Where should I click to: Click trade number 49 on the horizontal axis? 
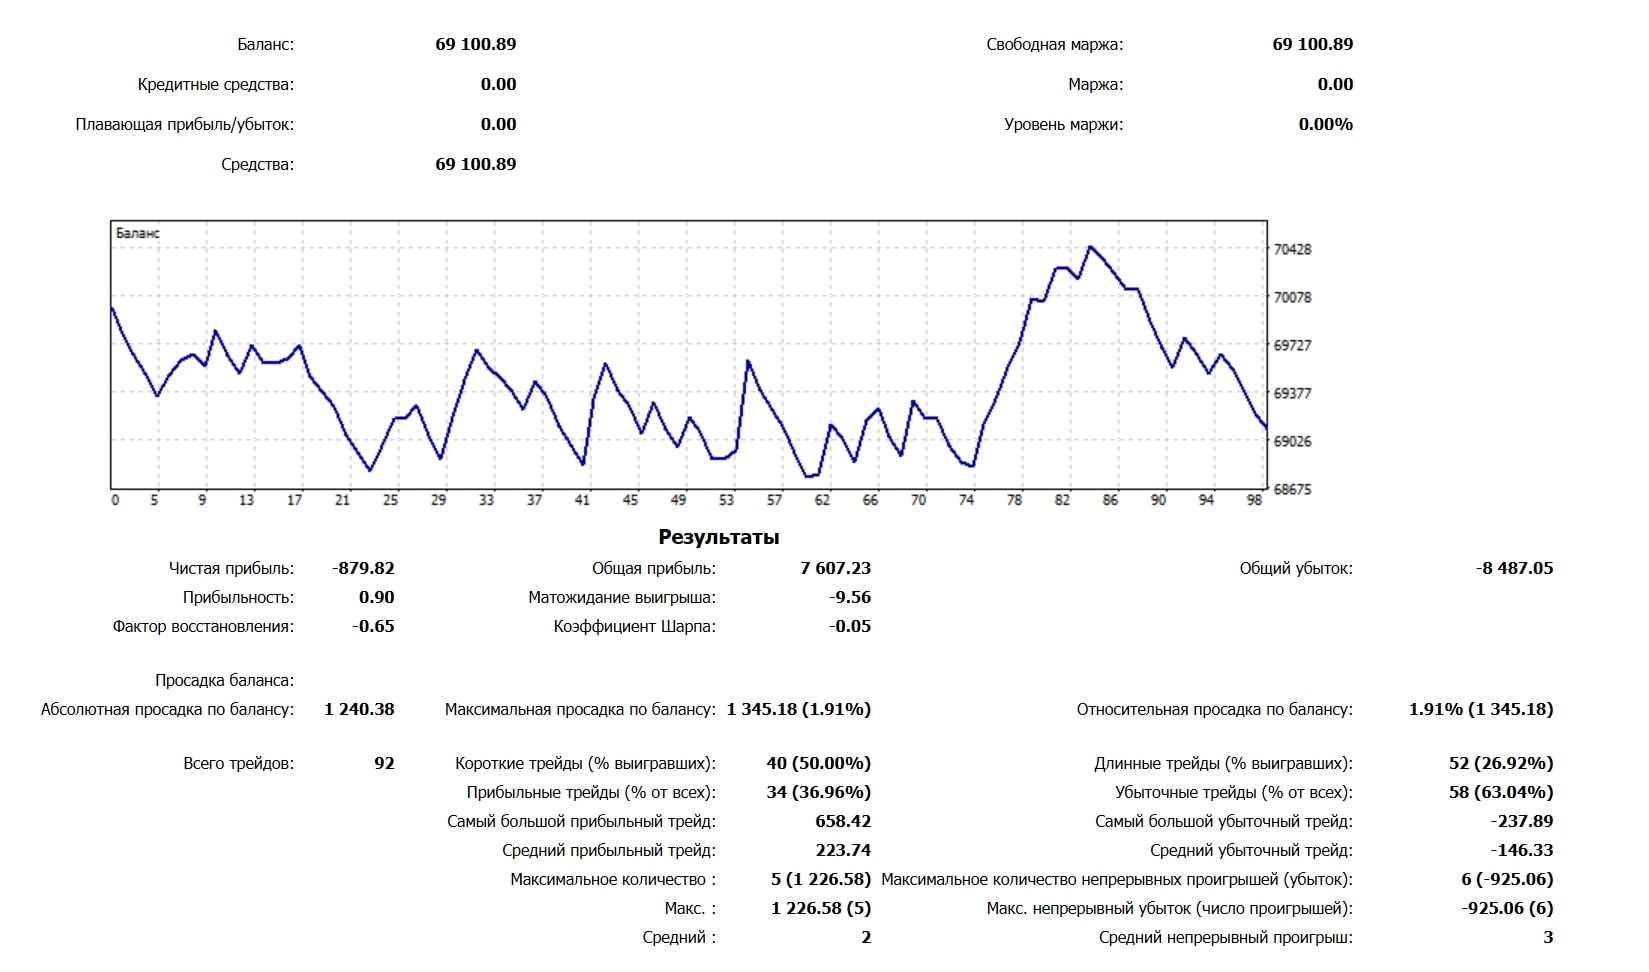pyautogui.click(x=678, y=500)
